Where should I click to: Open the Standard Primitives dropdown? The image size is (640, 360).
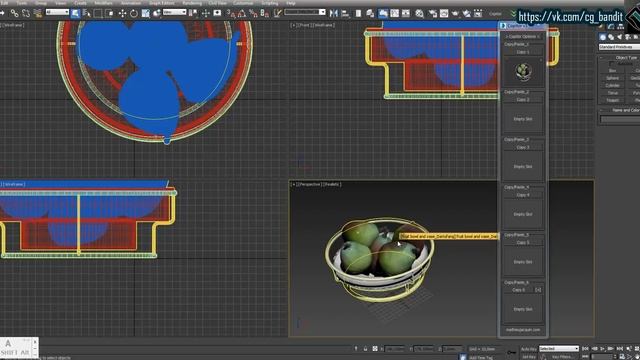(619, 47)
